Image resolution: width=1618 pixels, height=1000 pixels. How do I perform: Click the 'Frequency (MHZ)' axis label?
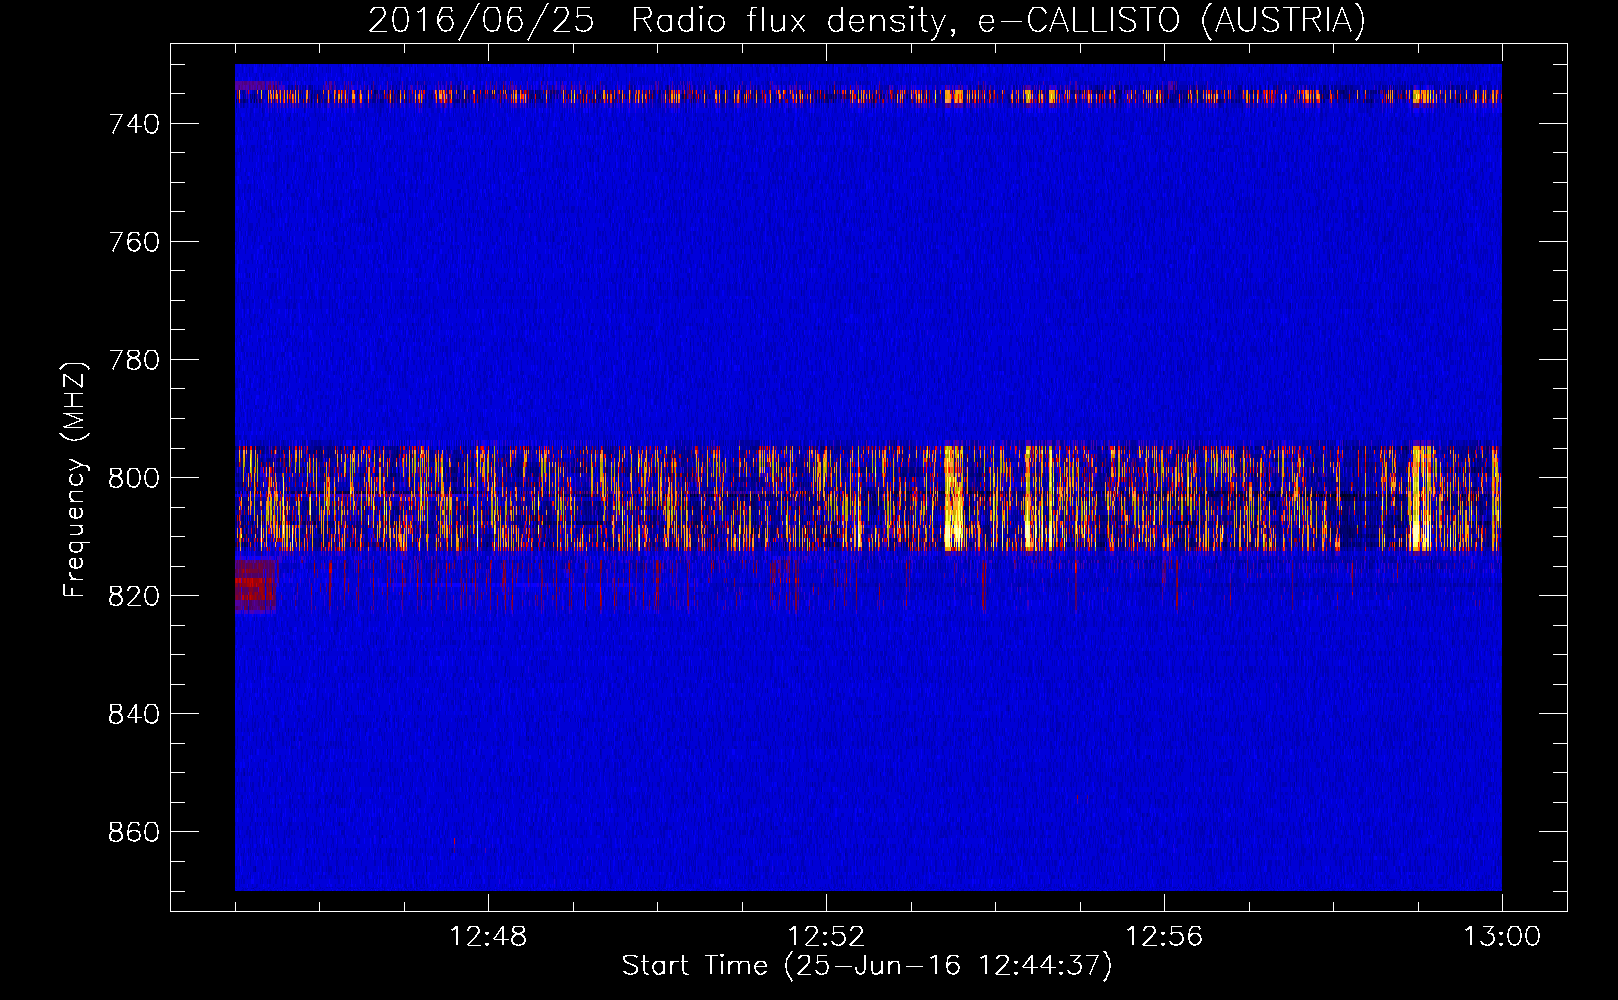tap(75, 479)
